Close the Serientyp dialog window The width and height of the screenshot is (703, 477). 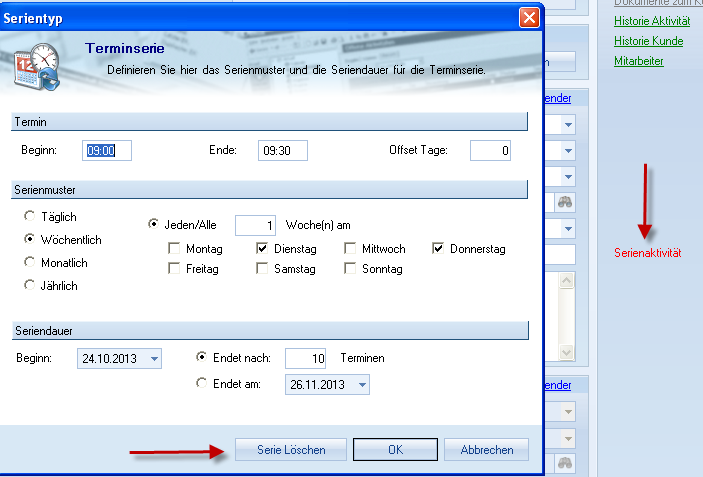(529, 17)
